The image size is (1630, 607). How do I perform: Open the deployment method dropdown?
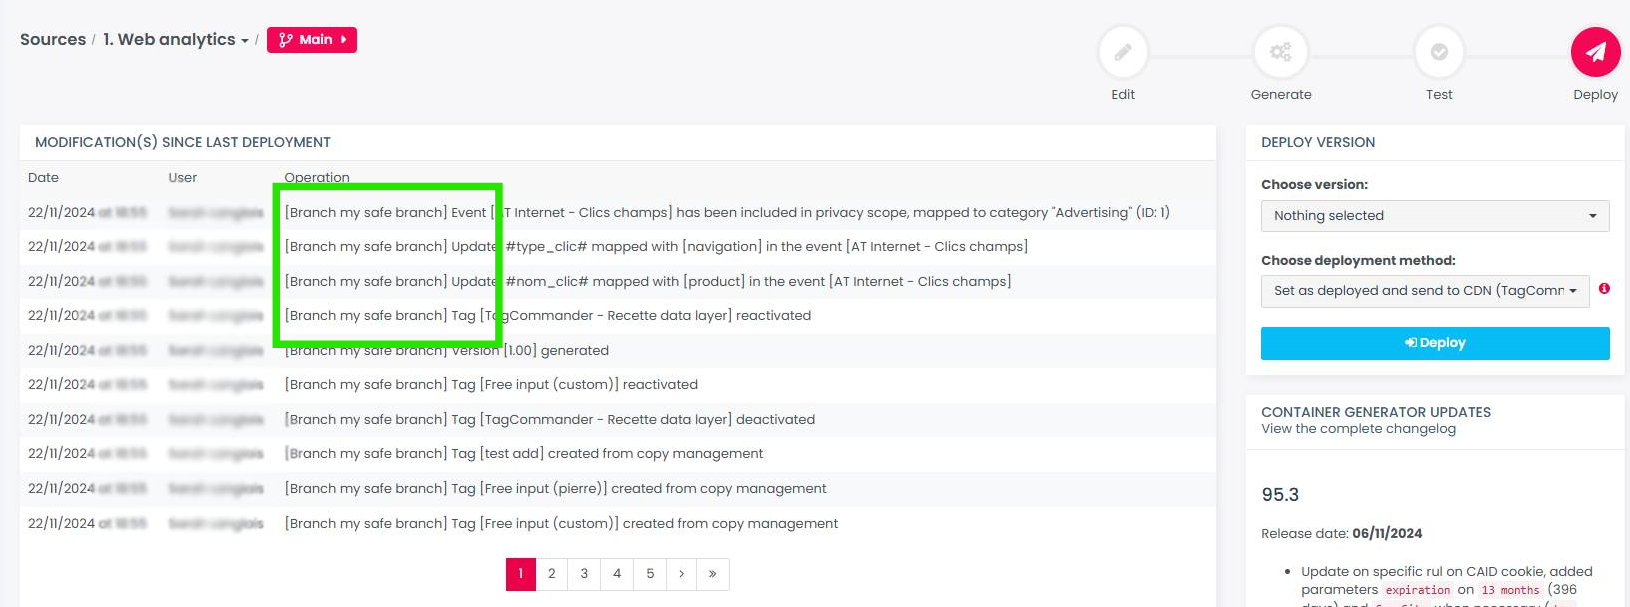point(1424,291)
